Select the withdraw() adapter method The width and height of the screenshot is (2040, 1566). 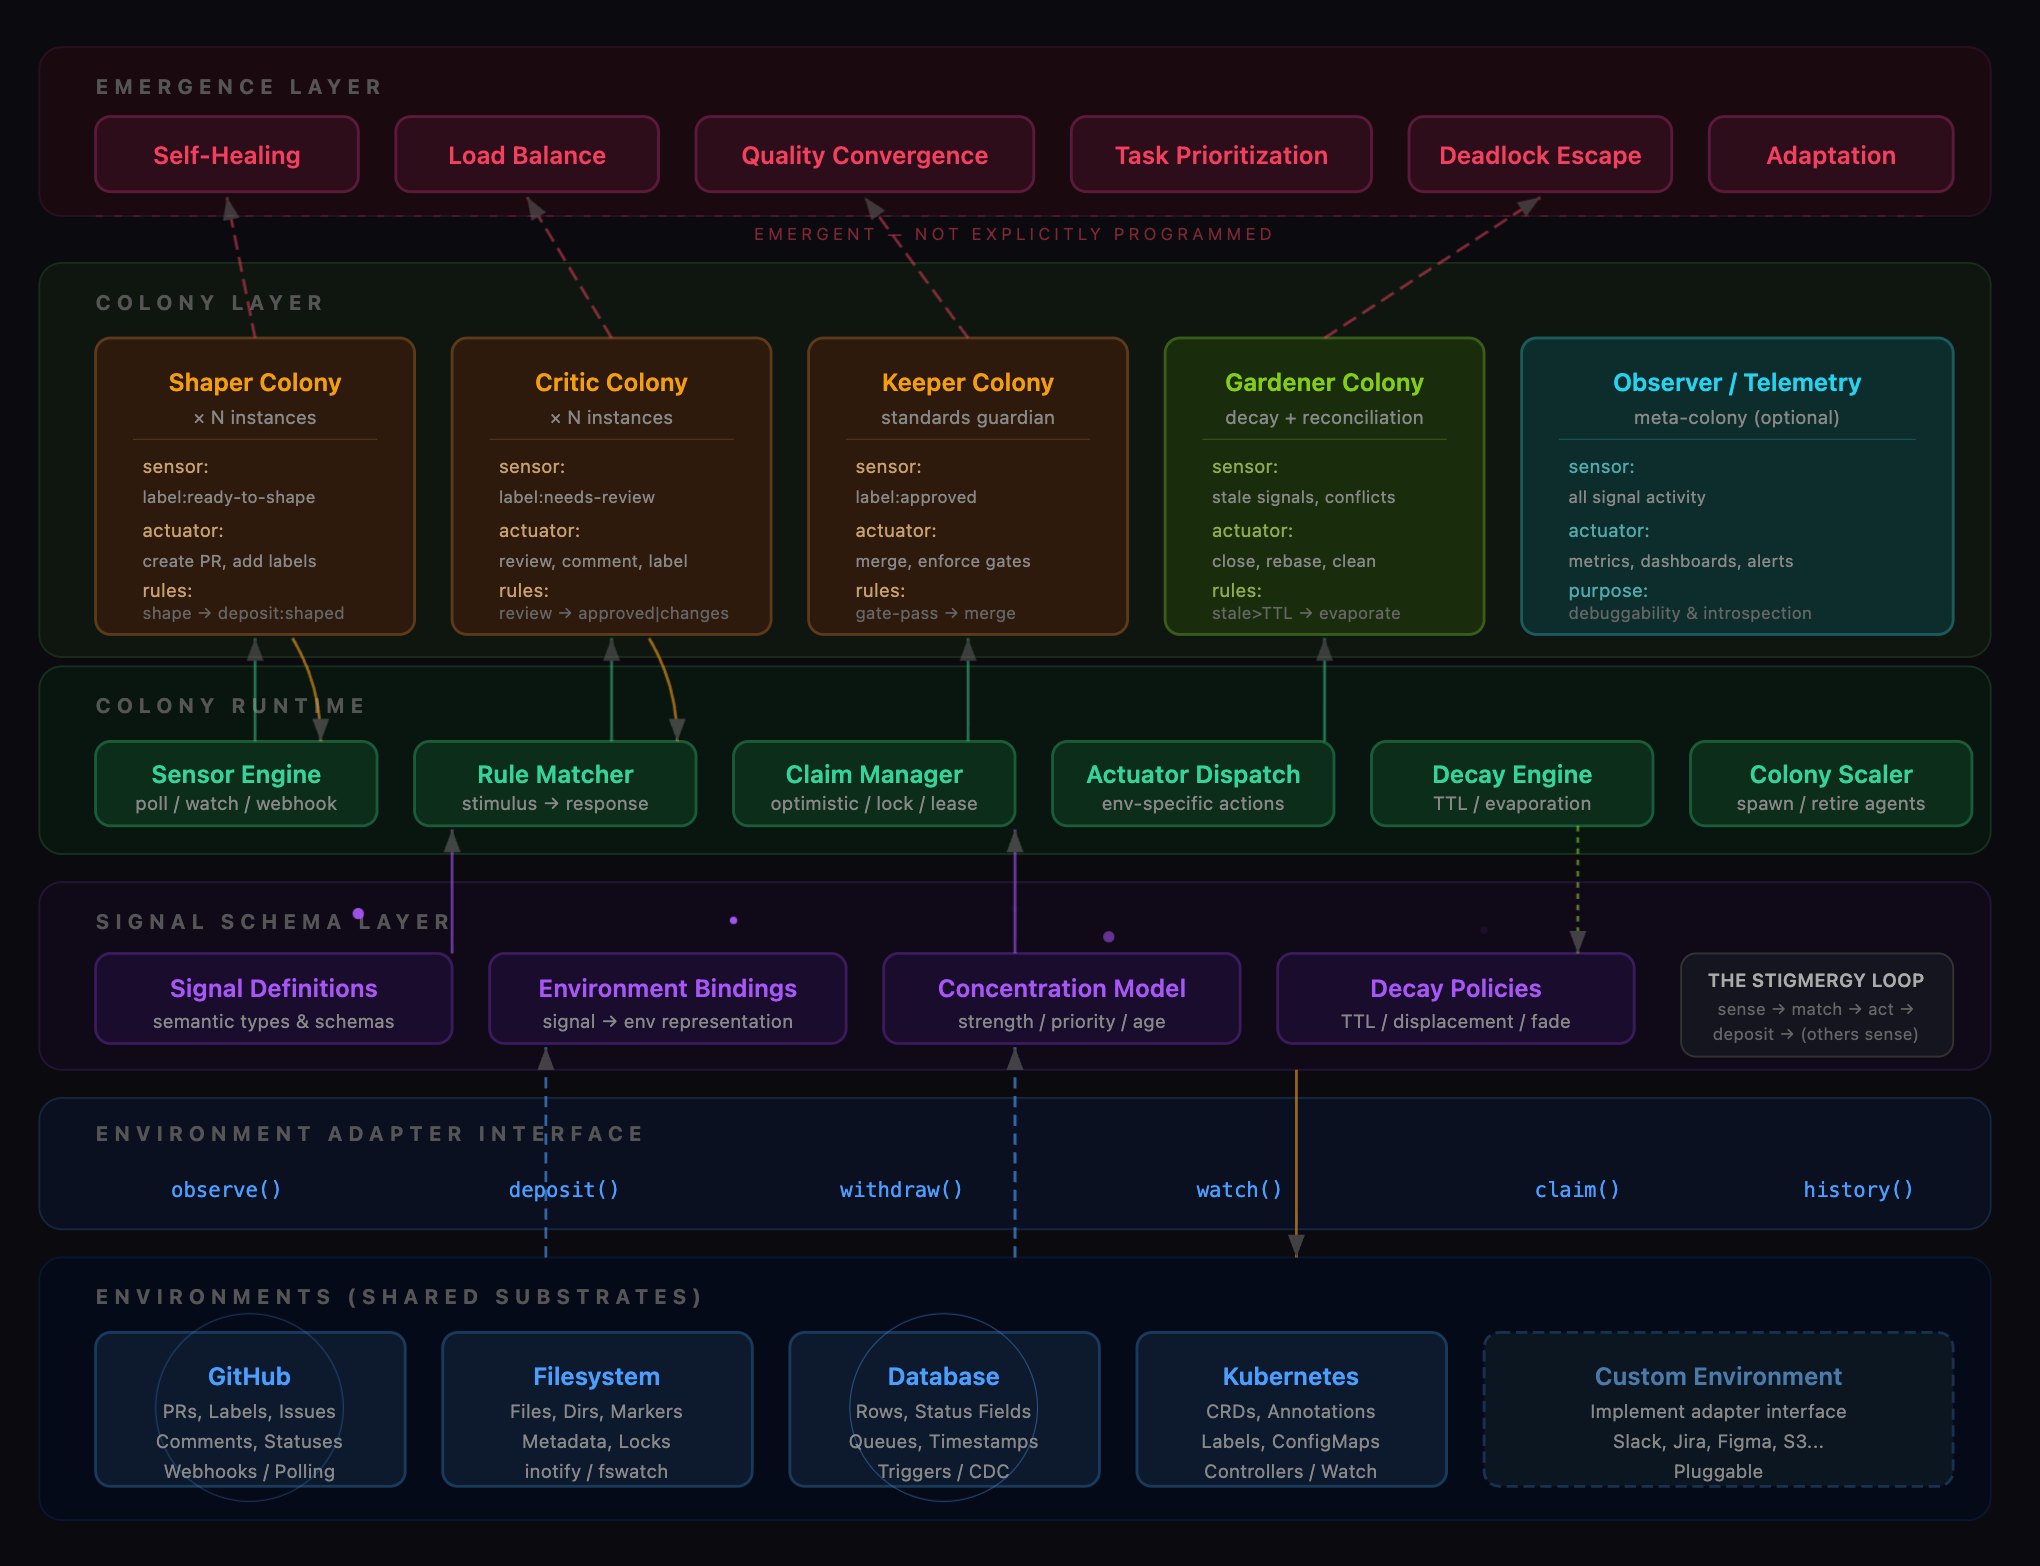pyautogui.click(x=901, y=1190)
